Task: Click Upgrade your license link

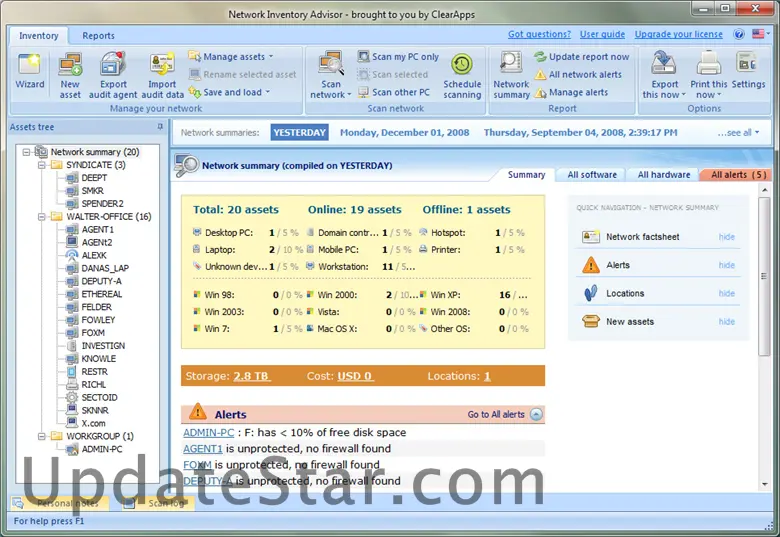Action: [x=679, y=34]
